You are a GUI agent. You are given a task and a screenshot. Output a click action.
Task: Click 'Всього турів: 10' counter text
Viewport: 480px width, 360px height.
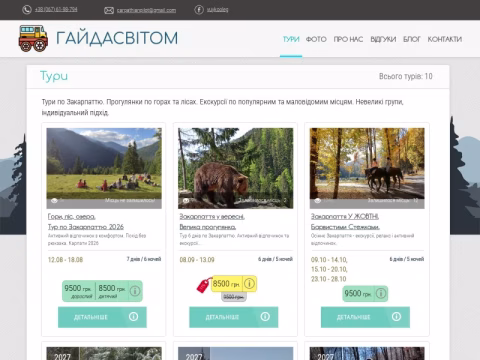(x=406, y=76)
